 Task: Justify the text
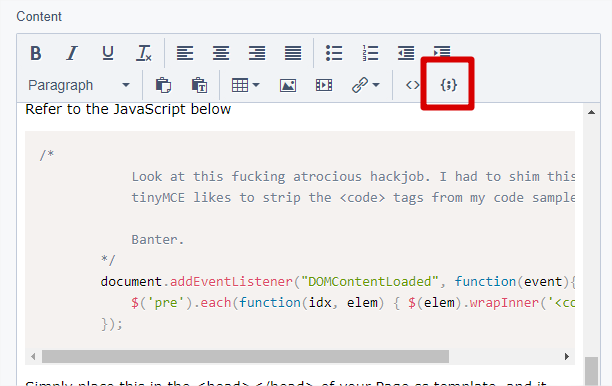pyautogui.click(x=293, y=53)
